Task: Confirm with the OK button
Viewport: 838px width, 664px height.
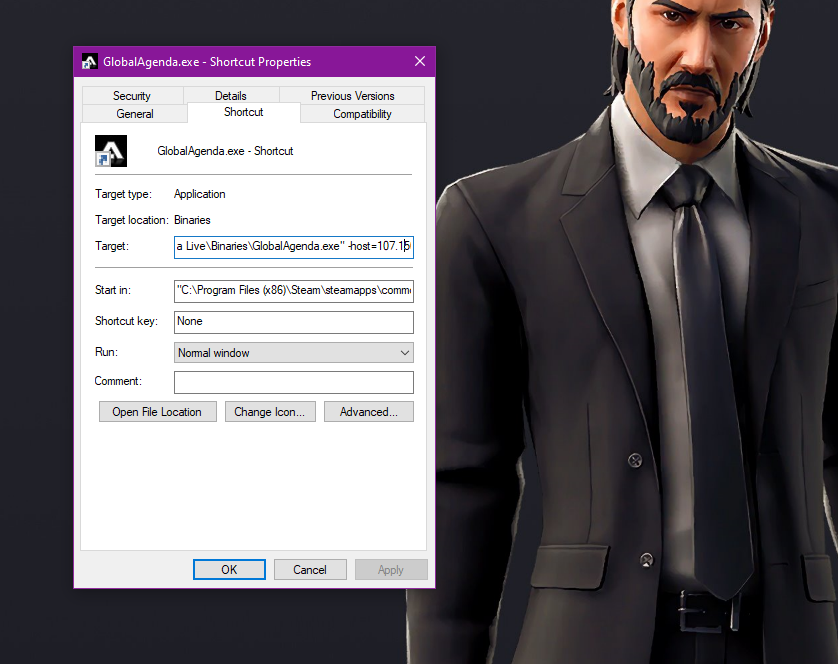Action: pos(229,570)
